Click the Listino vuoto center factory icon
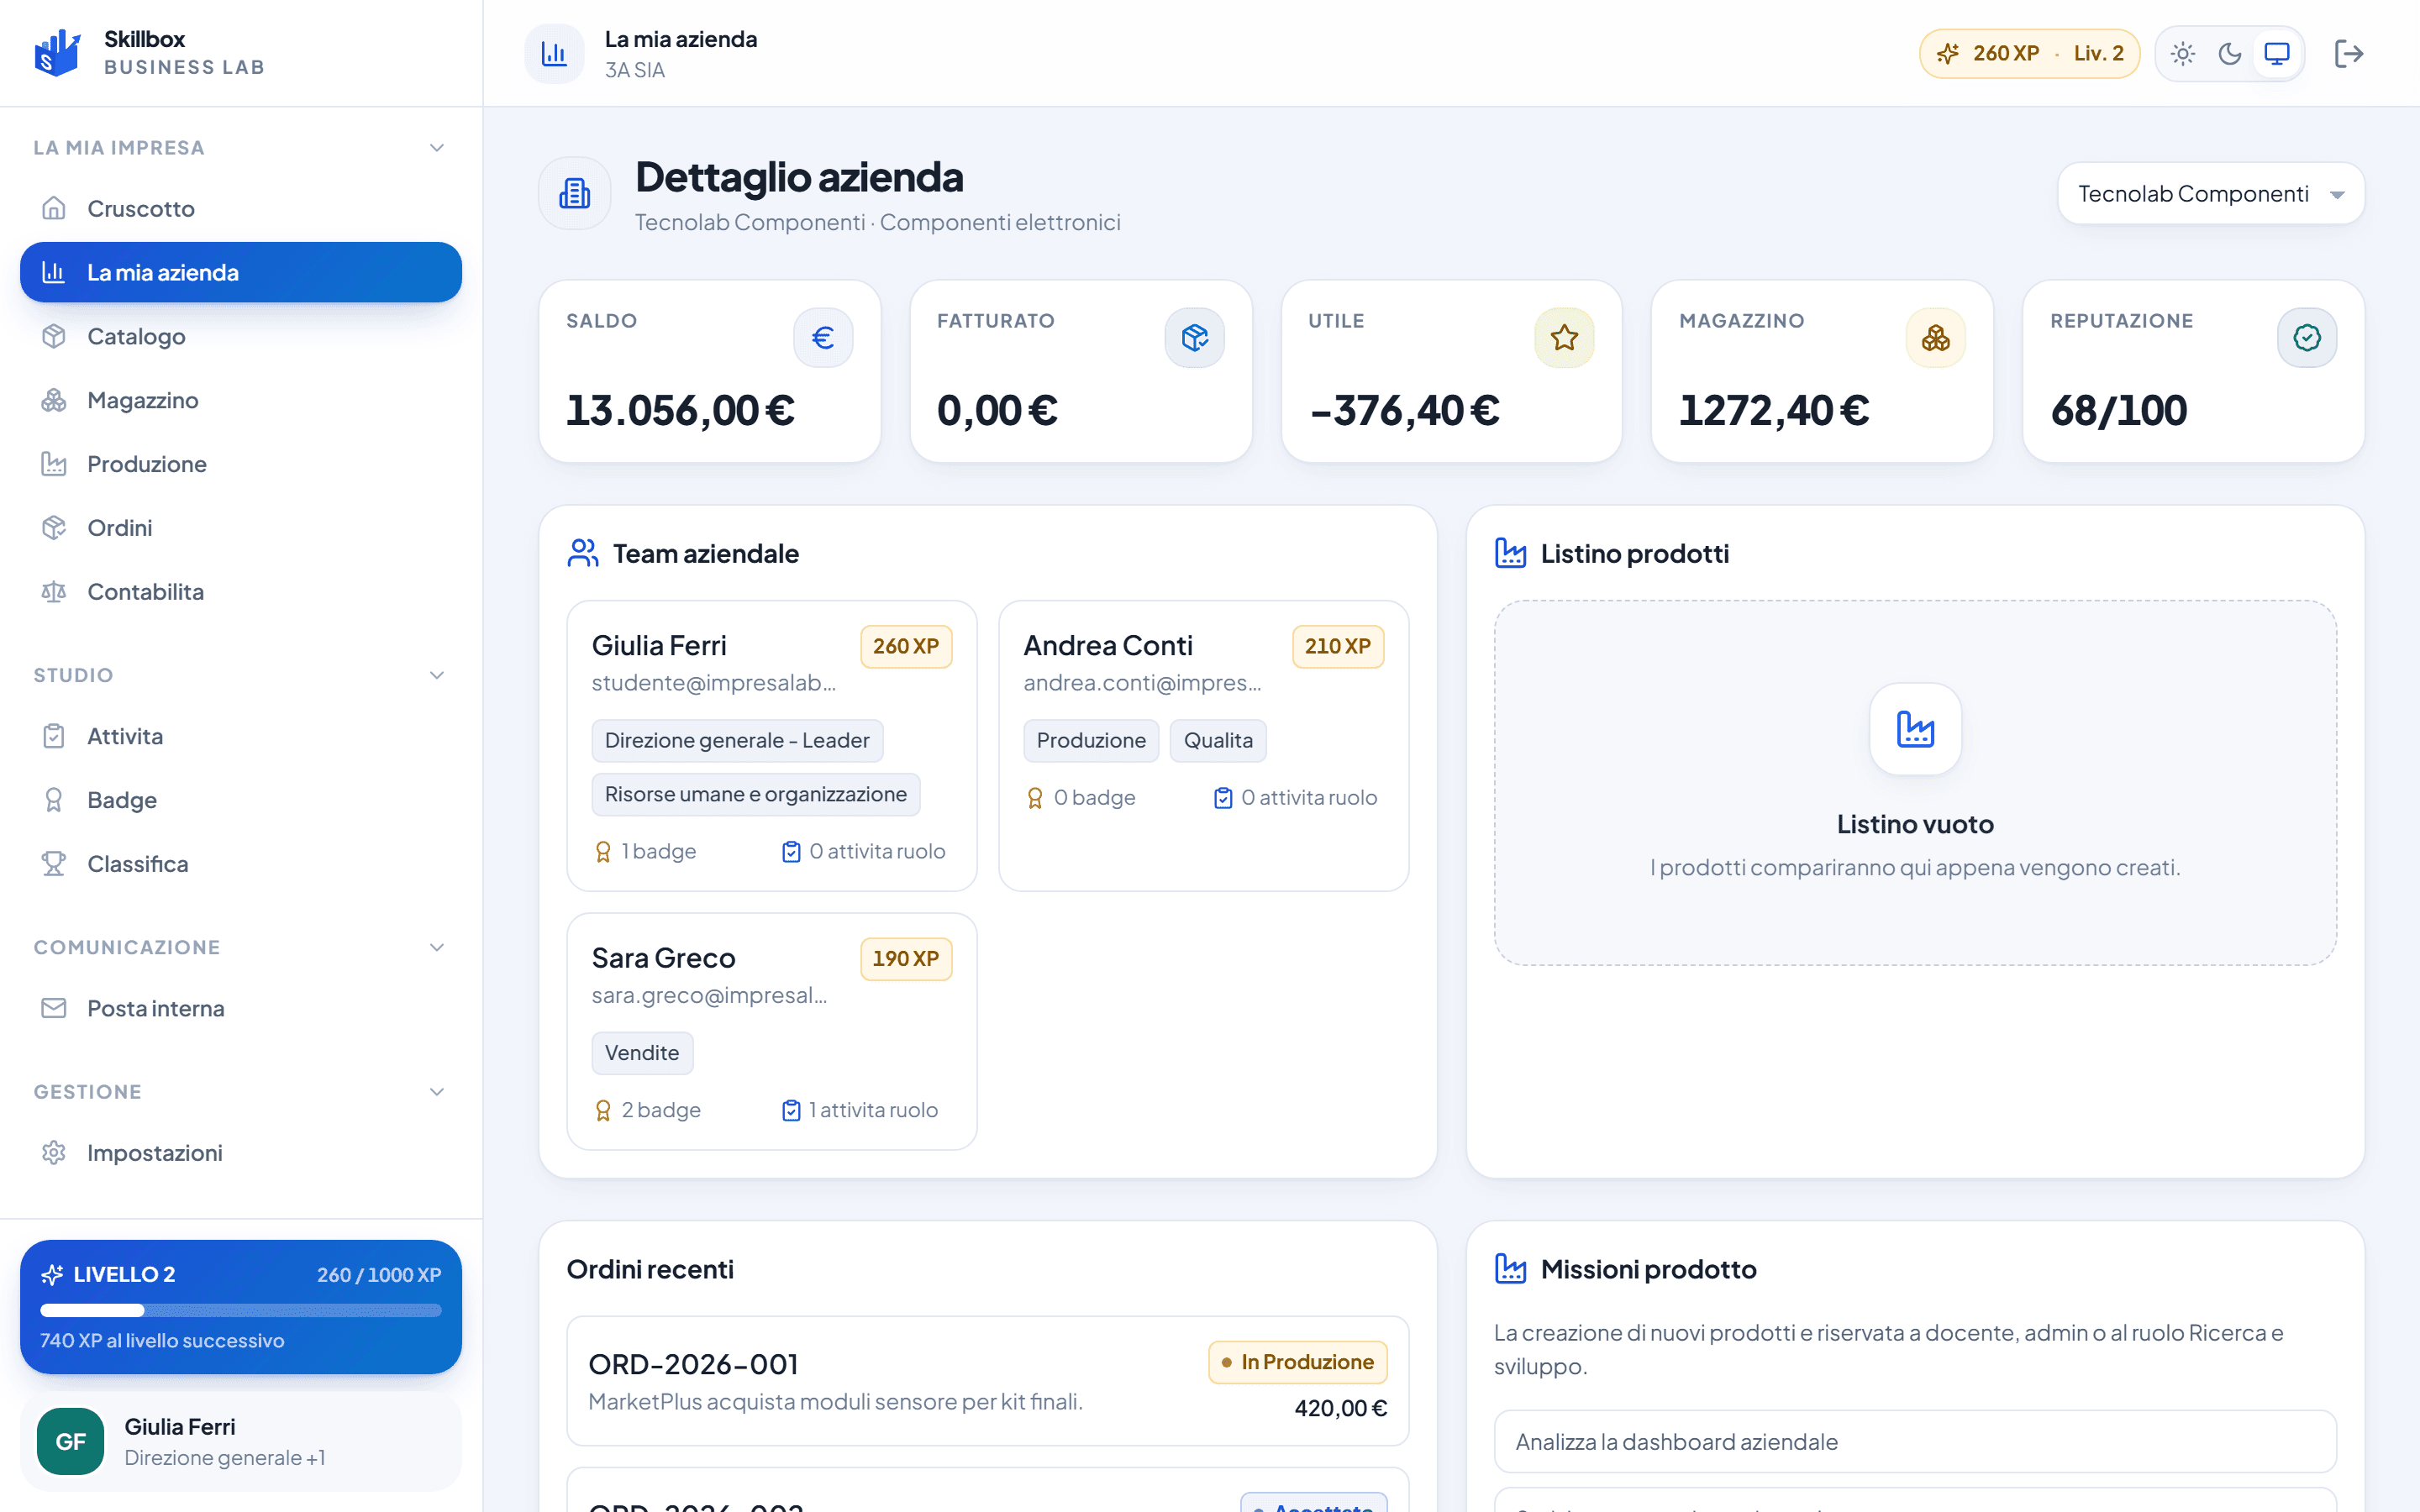The image size is (2420, 1512). click(1916, 729)
